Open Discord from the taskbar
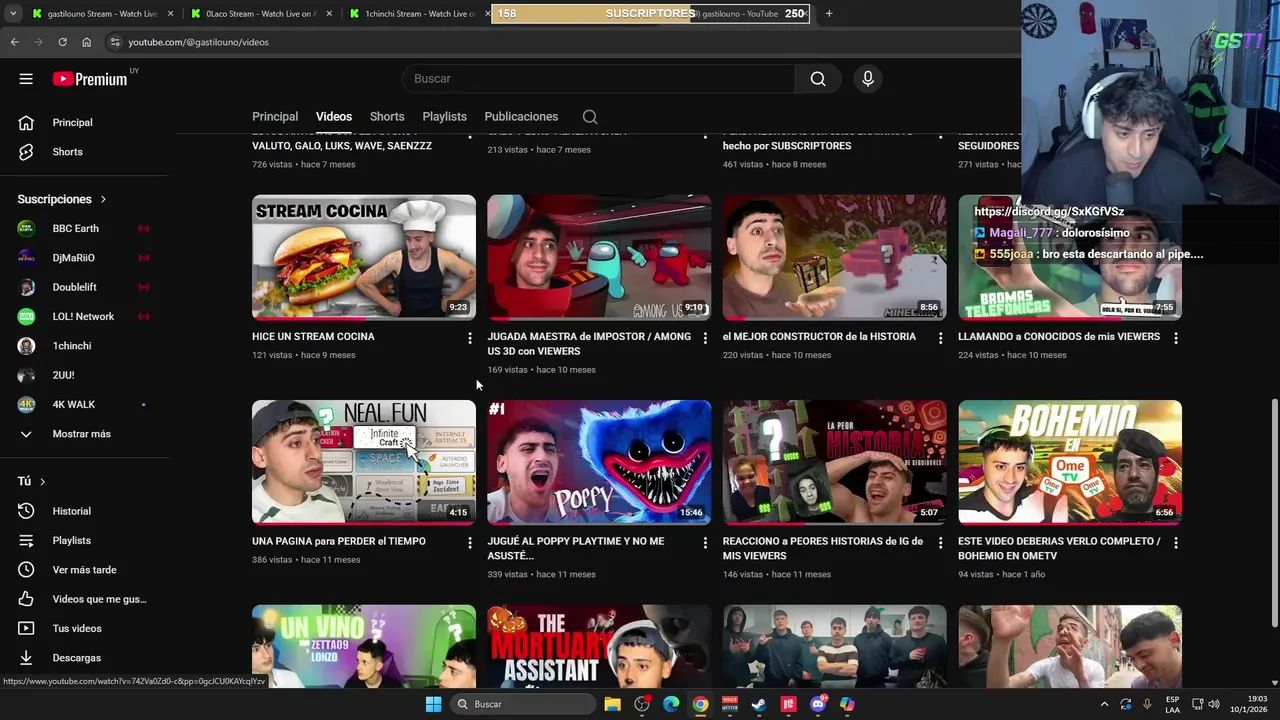 (x=818, y=704)
